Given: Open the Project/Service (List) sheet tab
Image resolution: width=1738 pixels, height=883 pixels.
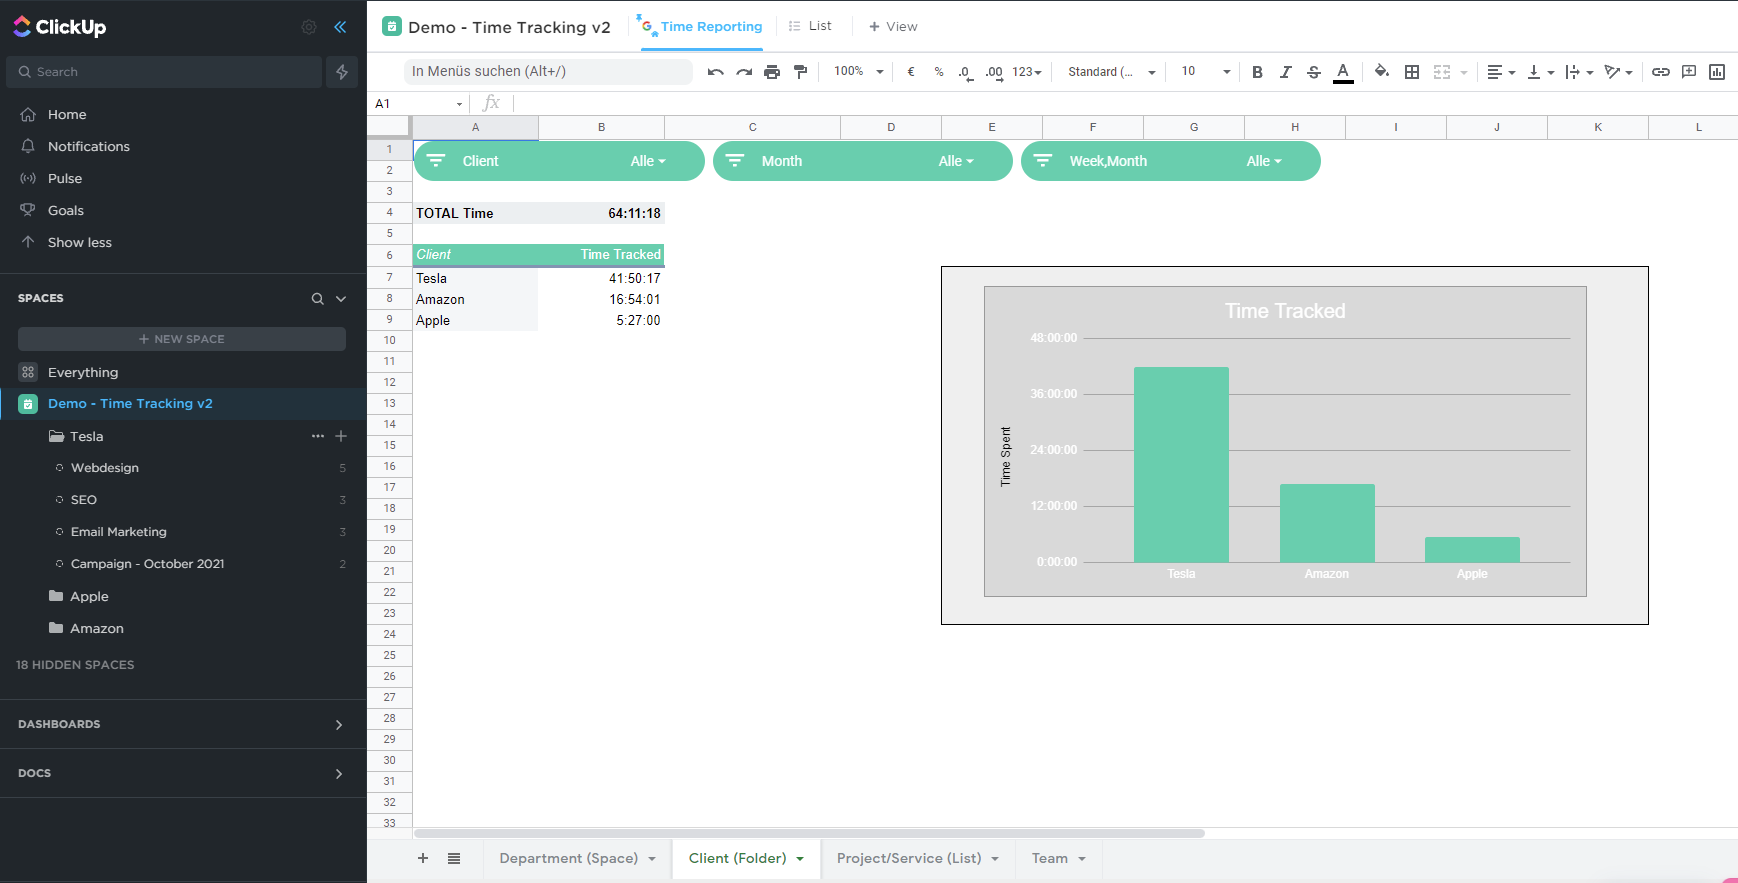Looking at the screenshot, I should (917, 859).
